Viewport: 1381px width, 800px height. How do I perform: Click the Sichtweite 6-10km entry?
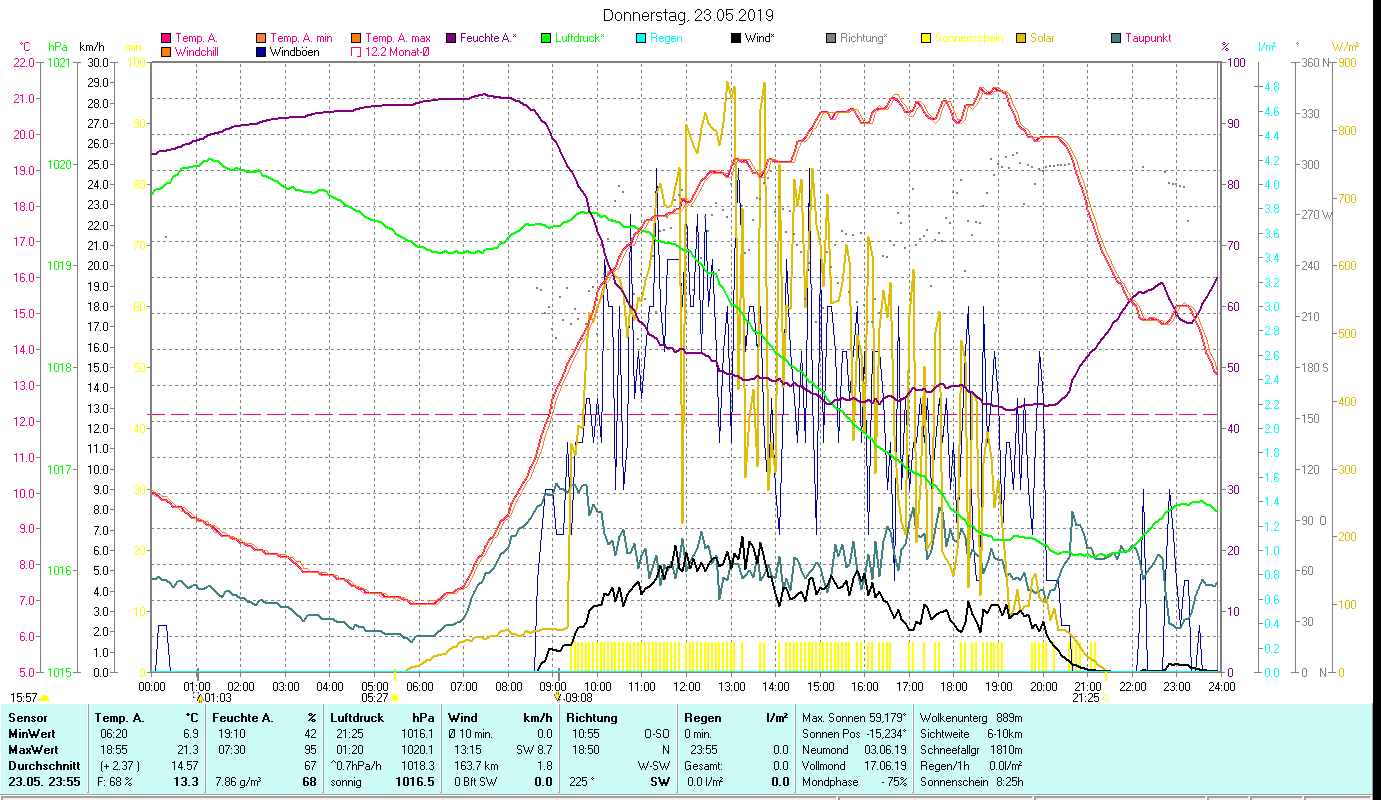tap(972, 733)
